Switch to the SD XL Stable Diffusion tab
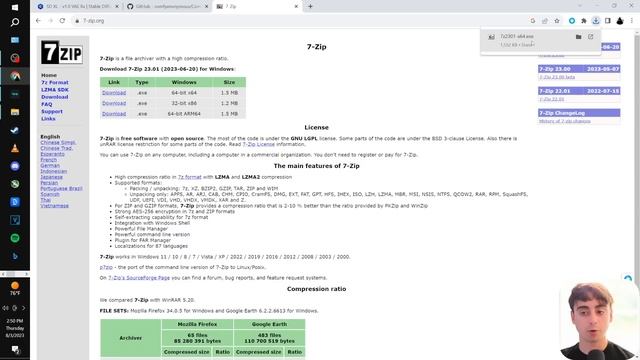 pos(77,7)
